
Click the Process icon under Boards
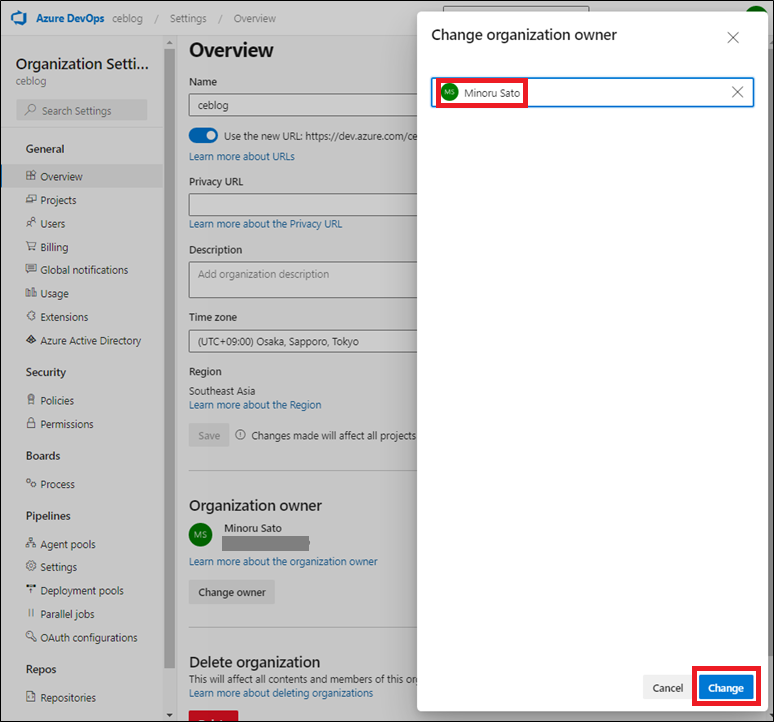(31, 484)
